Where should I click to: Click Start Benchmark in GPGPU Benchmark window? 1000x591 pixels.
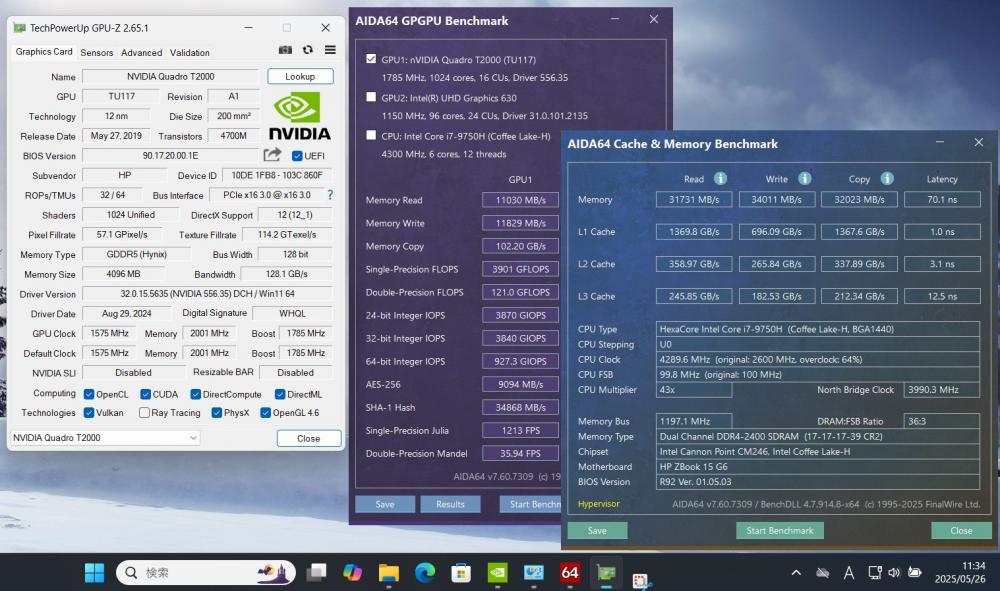coord(531,504)
